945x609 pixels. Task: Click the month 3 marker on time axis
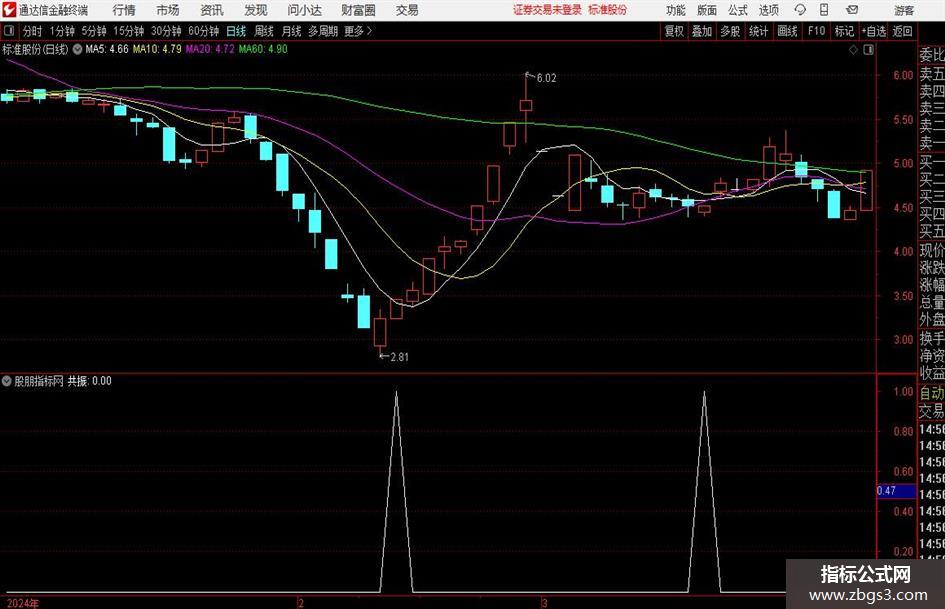click(x=544, y=603)
